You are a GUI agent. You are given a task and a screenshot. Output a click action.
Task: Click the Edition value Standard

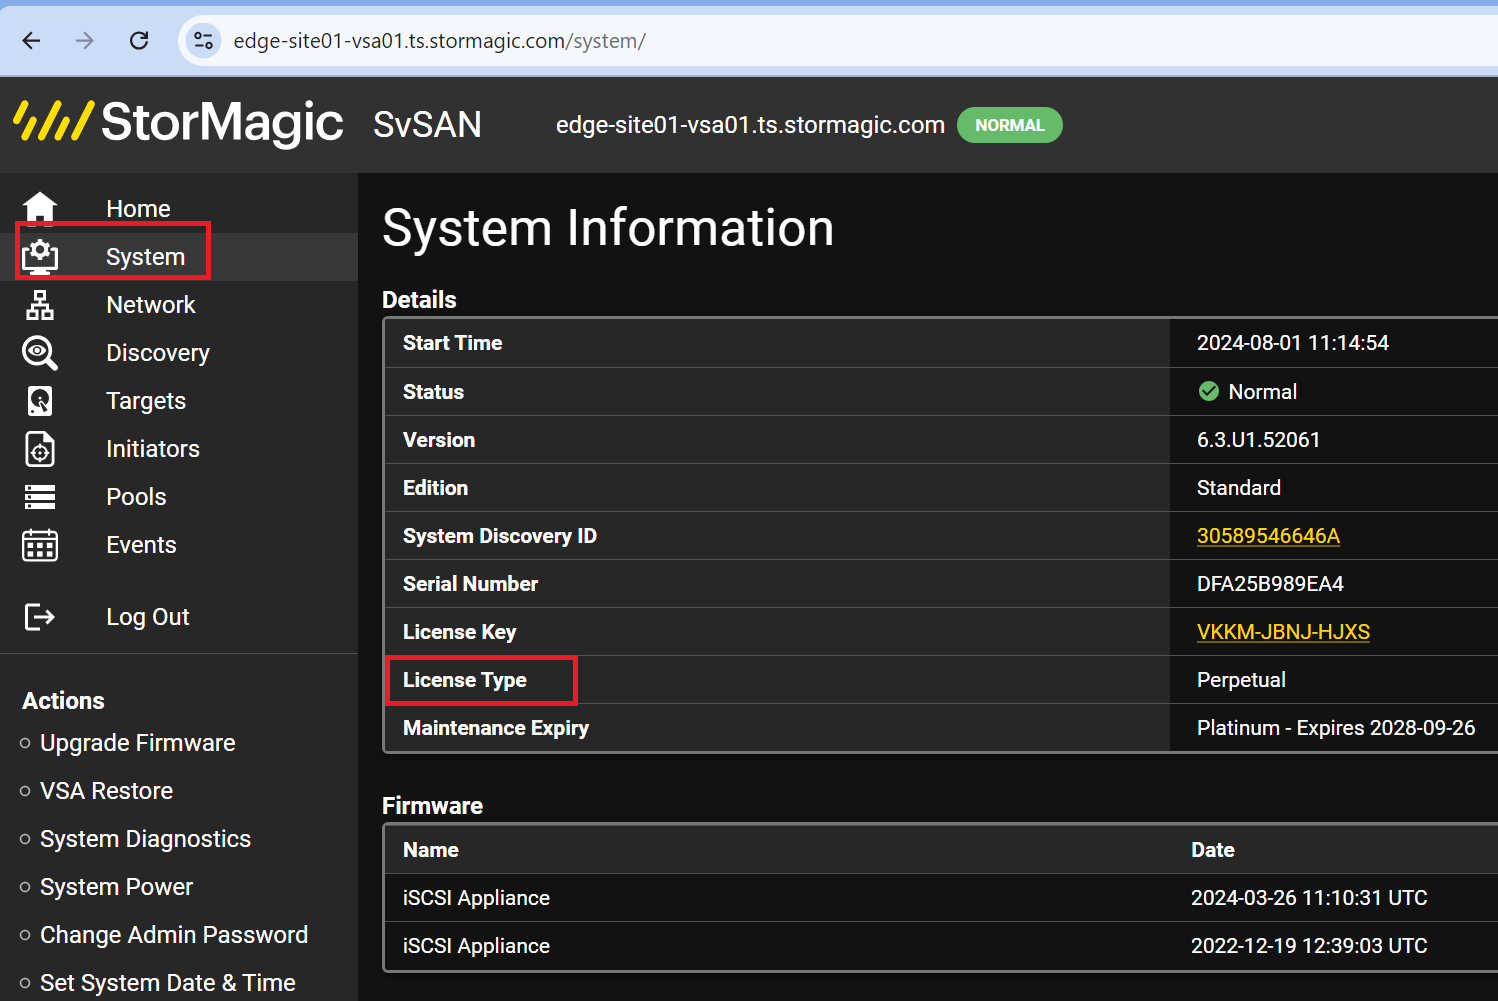(x=1239, y=488)
